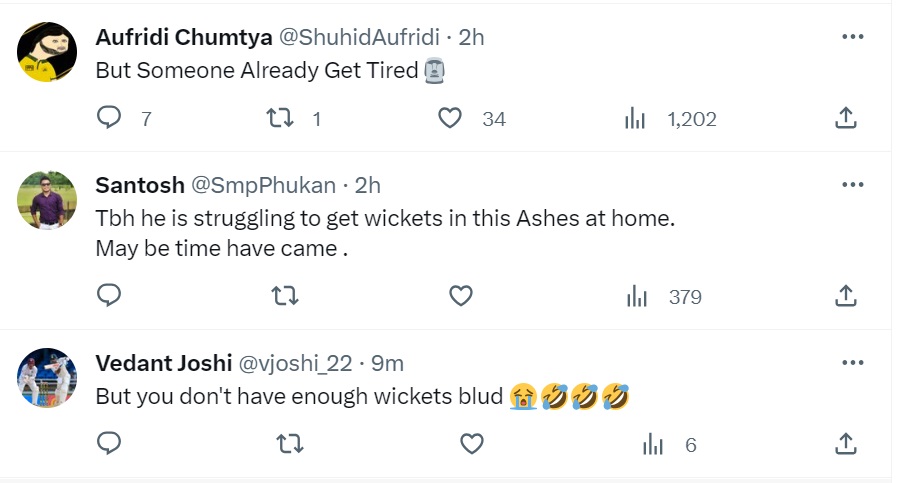Retweet Aufridi Chumtya's tweet

tap(282, 119)
